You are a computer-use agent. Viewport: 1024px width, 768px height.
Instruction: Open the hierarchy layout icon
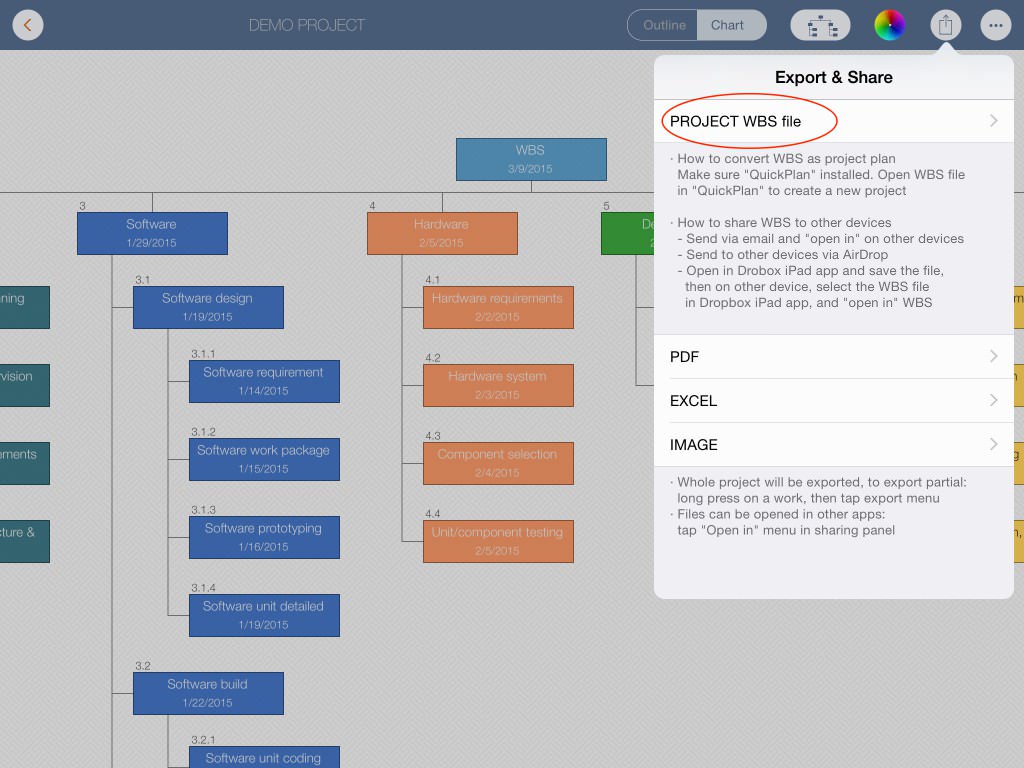click(x=820, y=26)
